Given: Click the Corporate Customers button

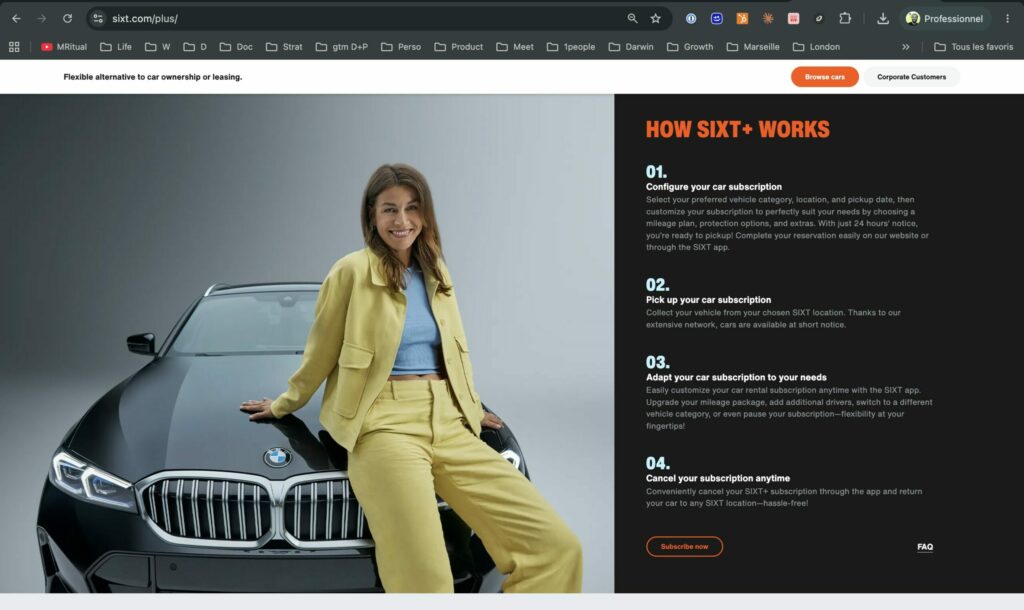Looking at the screenshot, I should (x=912, y=77).
